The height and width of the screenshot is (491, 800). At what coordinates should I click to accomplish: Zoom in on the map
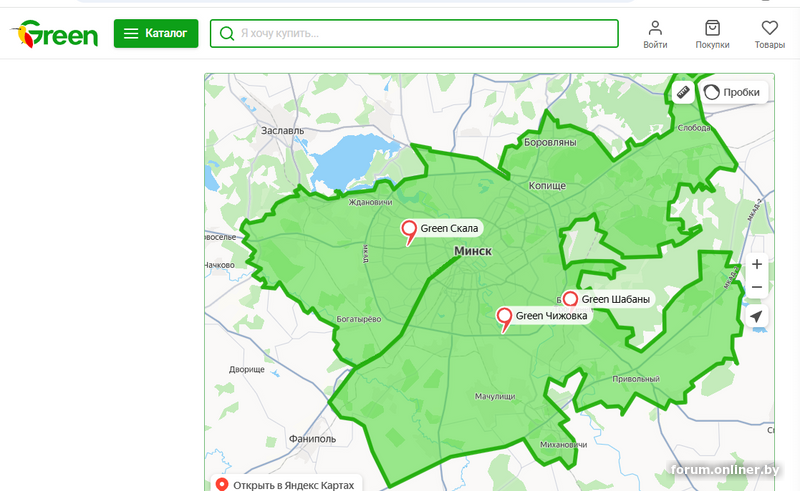pyautogui.click(x=757, y=264)
